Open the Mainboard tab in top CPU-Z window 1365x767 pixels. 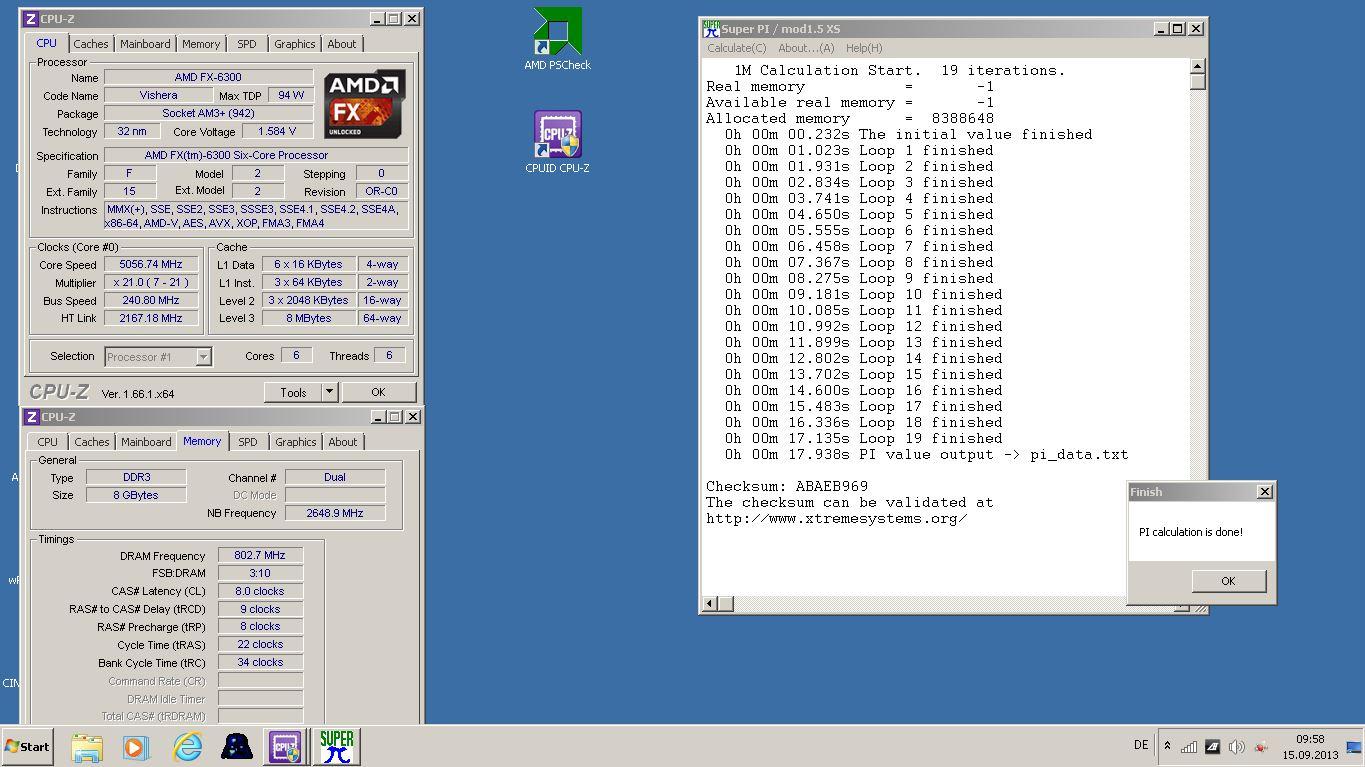coord(145,44)
